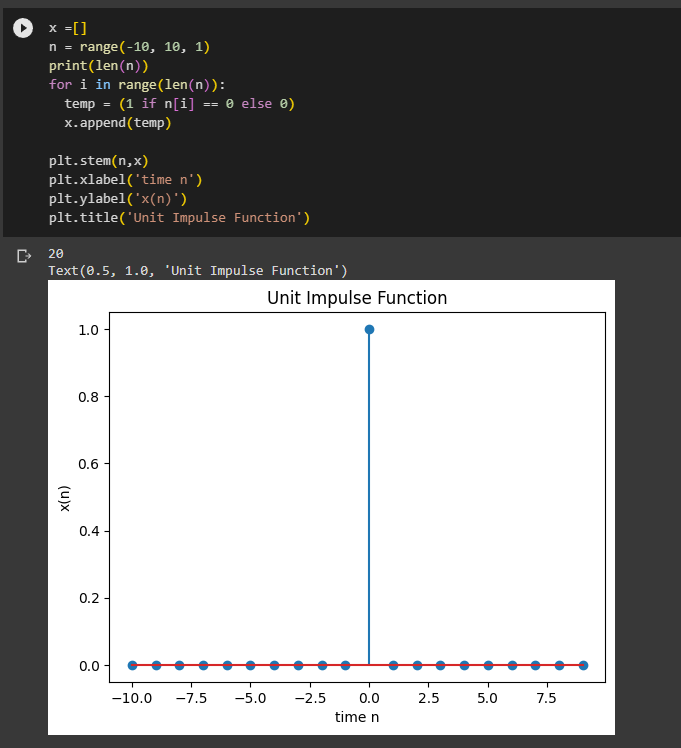This screenshot has height=748, width=681.
Task: Click the 'x(n)' y-axis label
Action: (65, 499)
